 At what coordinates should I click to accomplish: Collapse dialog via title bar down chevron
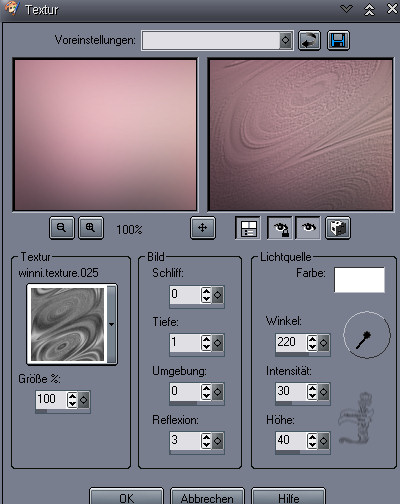pos(347,9)
